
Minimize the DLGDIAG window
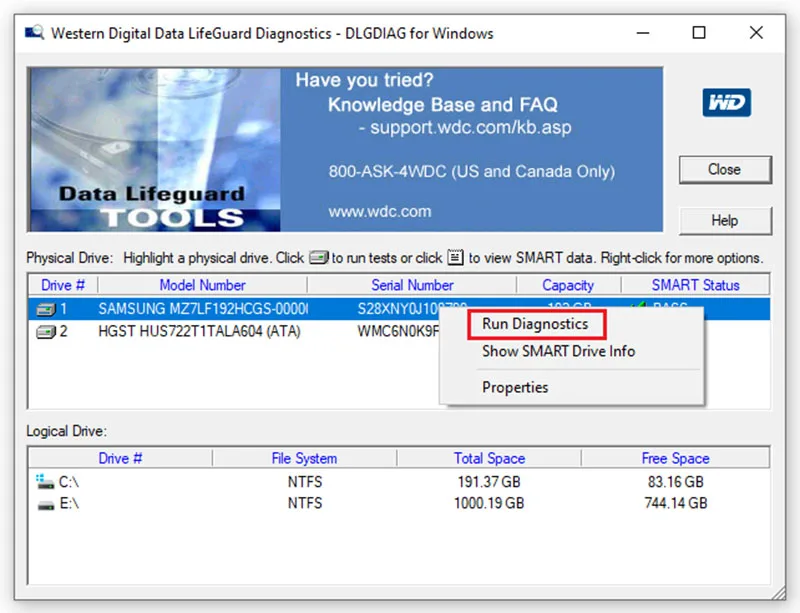[x=643, y=33]
